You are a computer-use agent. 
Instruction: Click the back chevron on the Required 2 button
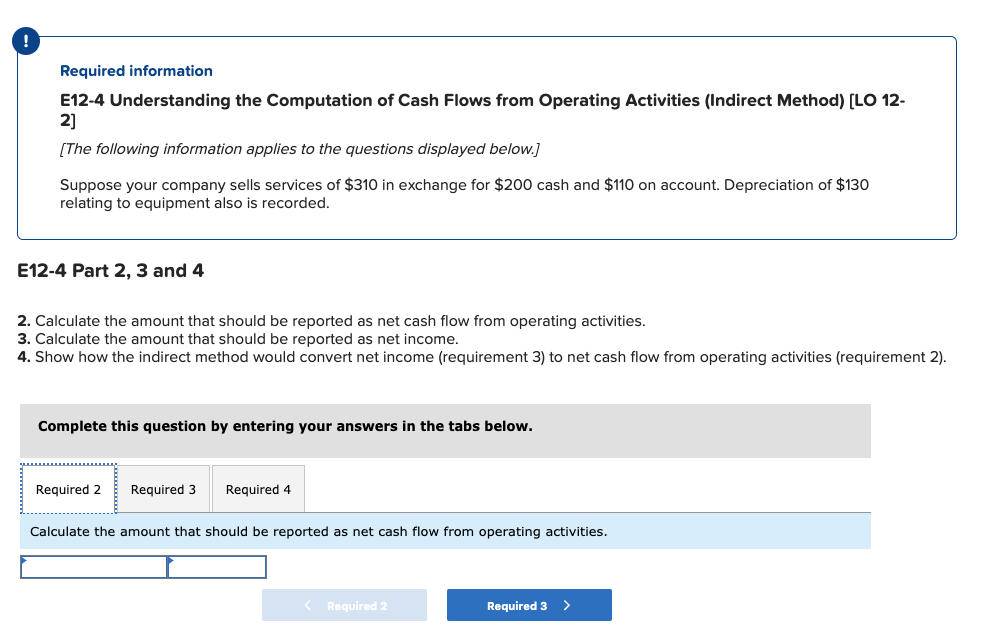tap(305, 605)
